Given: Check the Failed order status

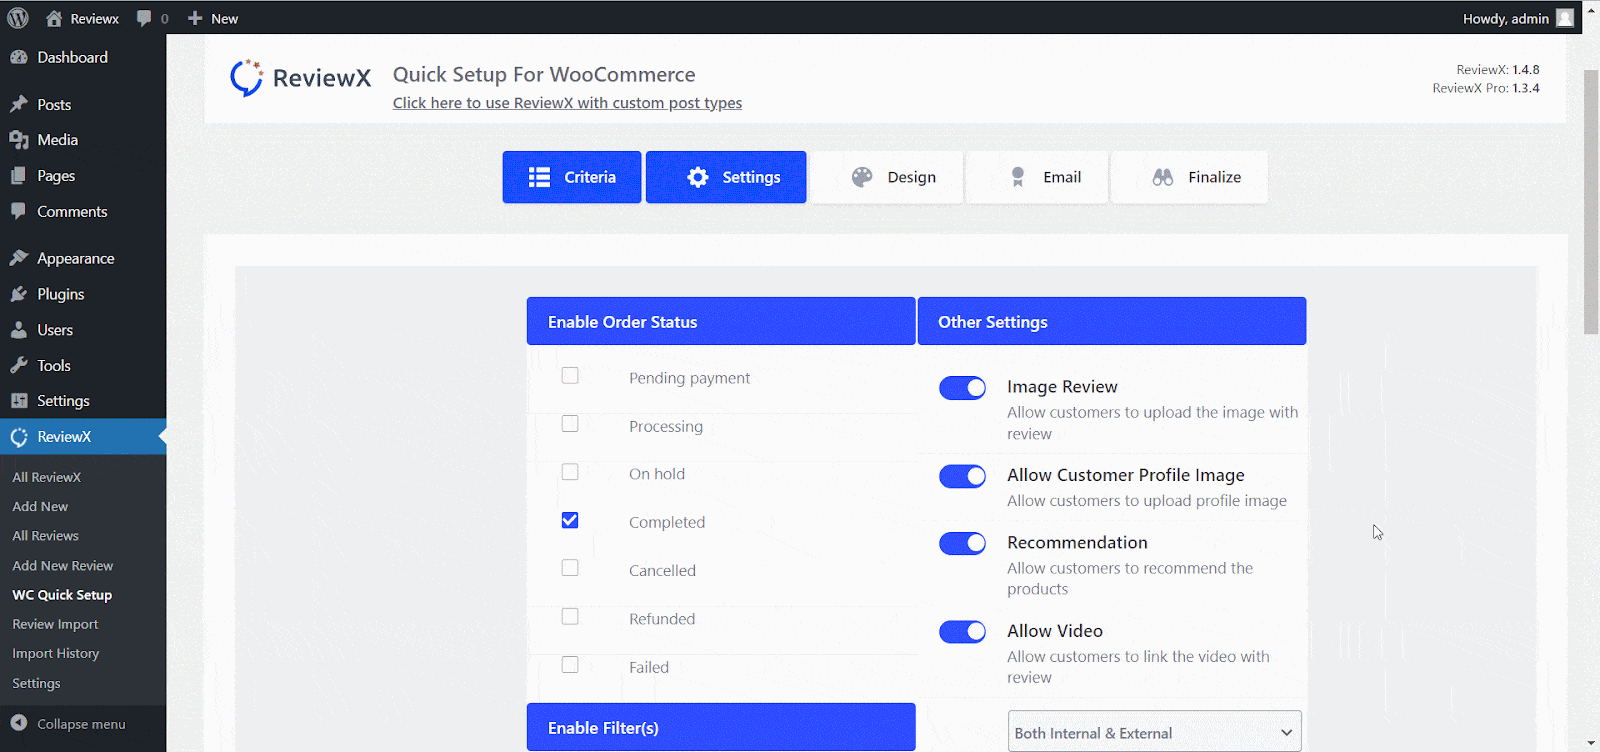Looking at the screenshot, I should pos(570,664).
